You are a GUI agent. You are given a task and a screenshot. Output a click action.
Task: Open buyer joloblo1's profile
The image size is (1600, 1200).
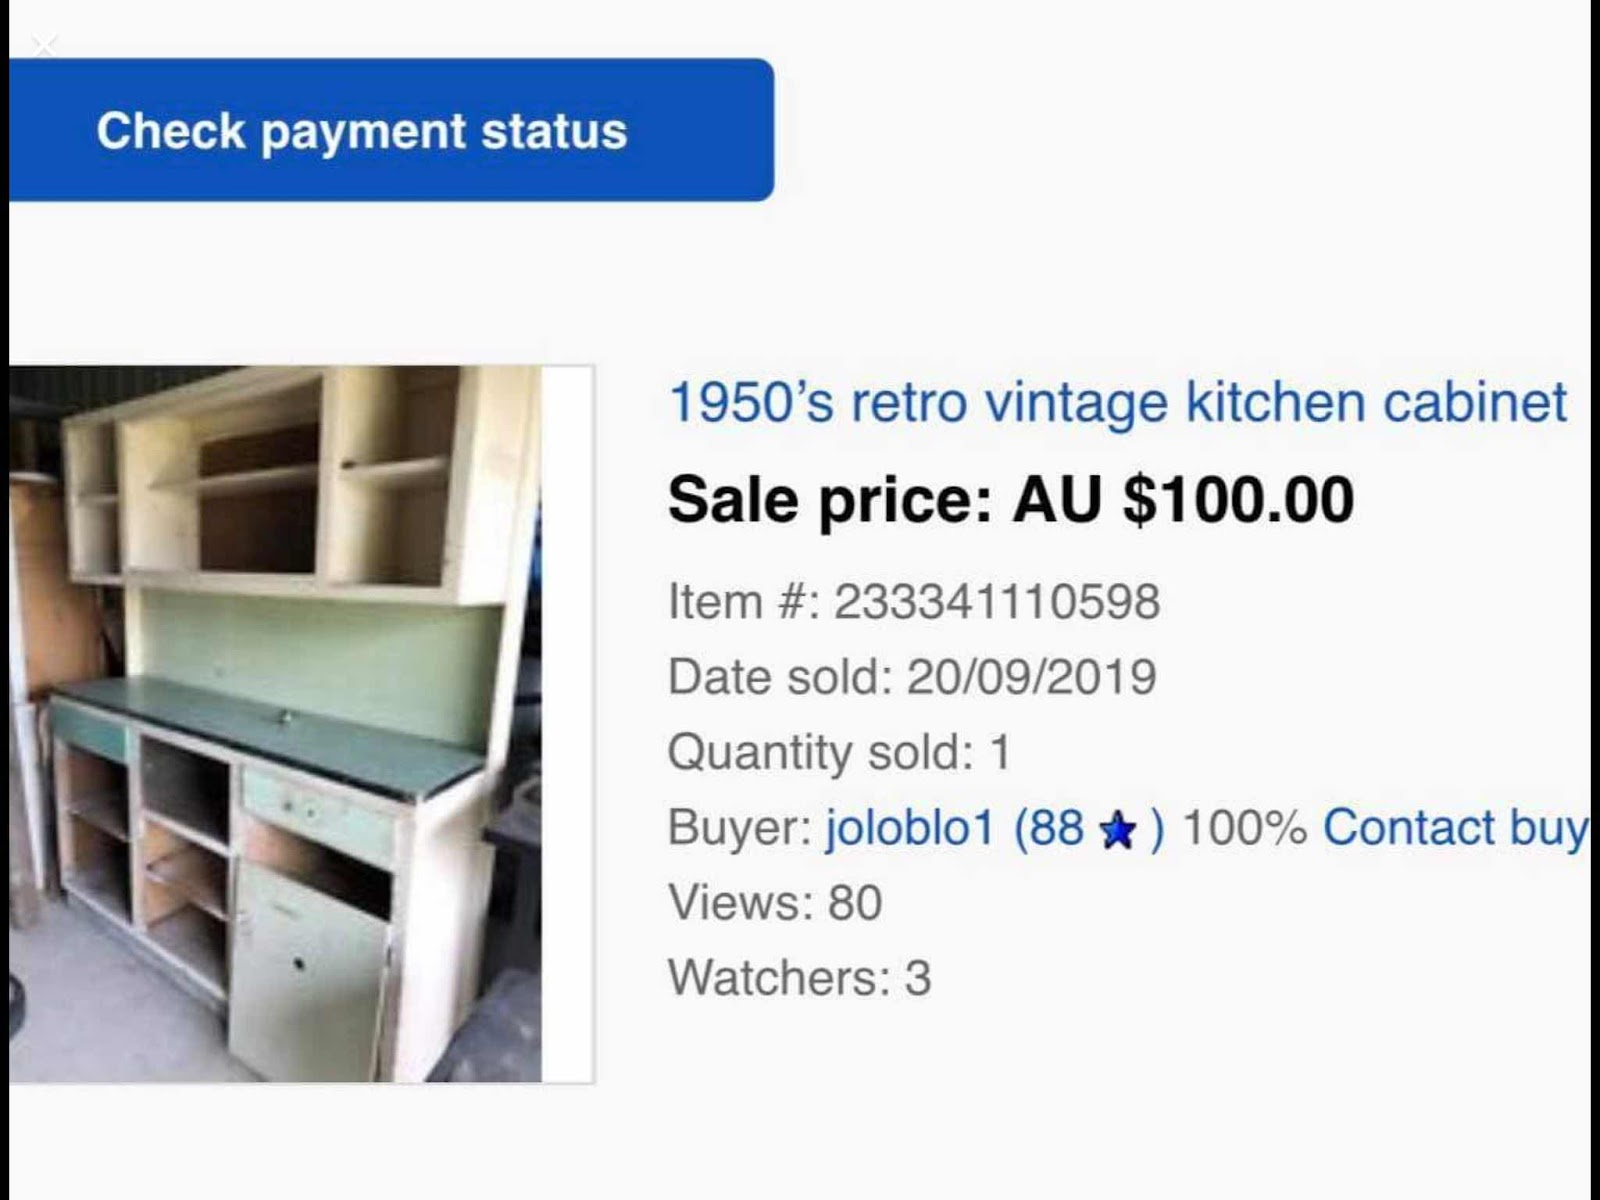(x=910, y=827)
